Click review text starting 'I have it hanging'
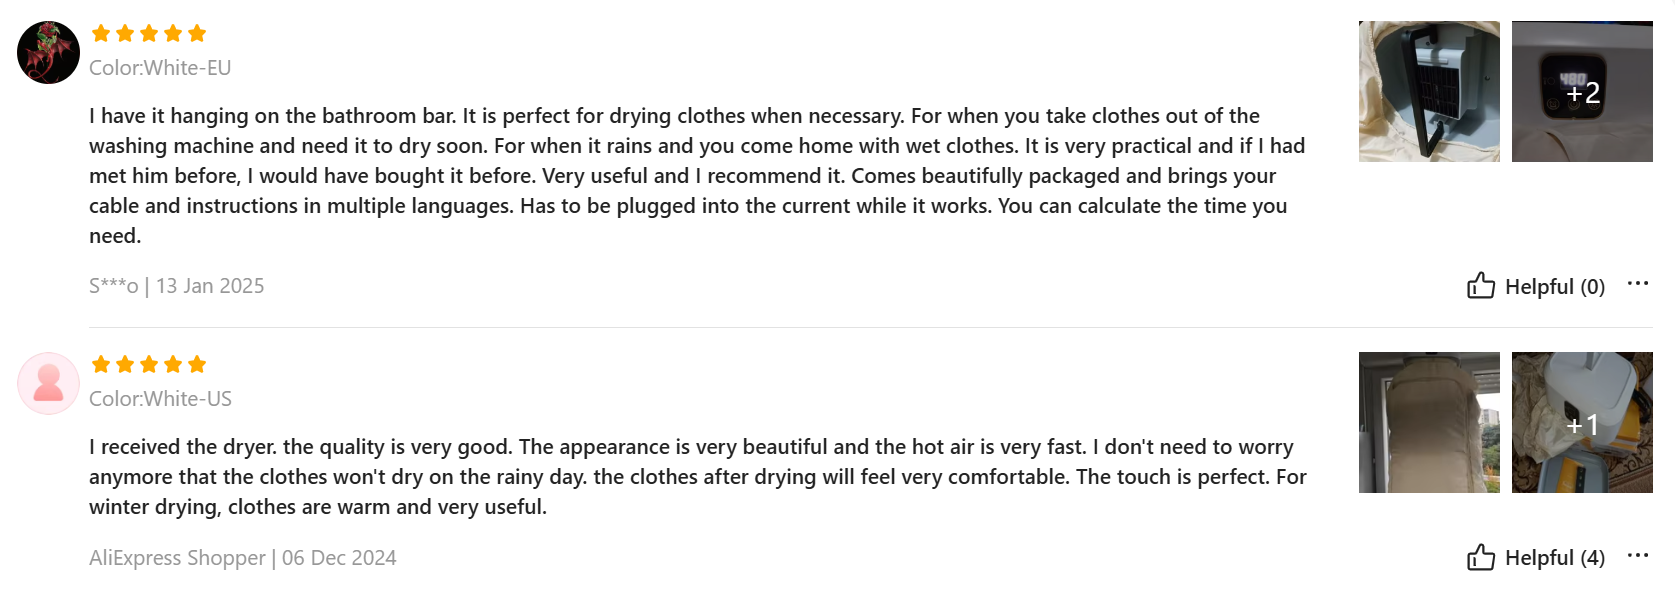Screen dimensions: 1675x596 pyautogui.click(x=697, y=176)
